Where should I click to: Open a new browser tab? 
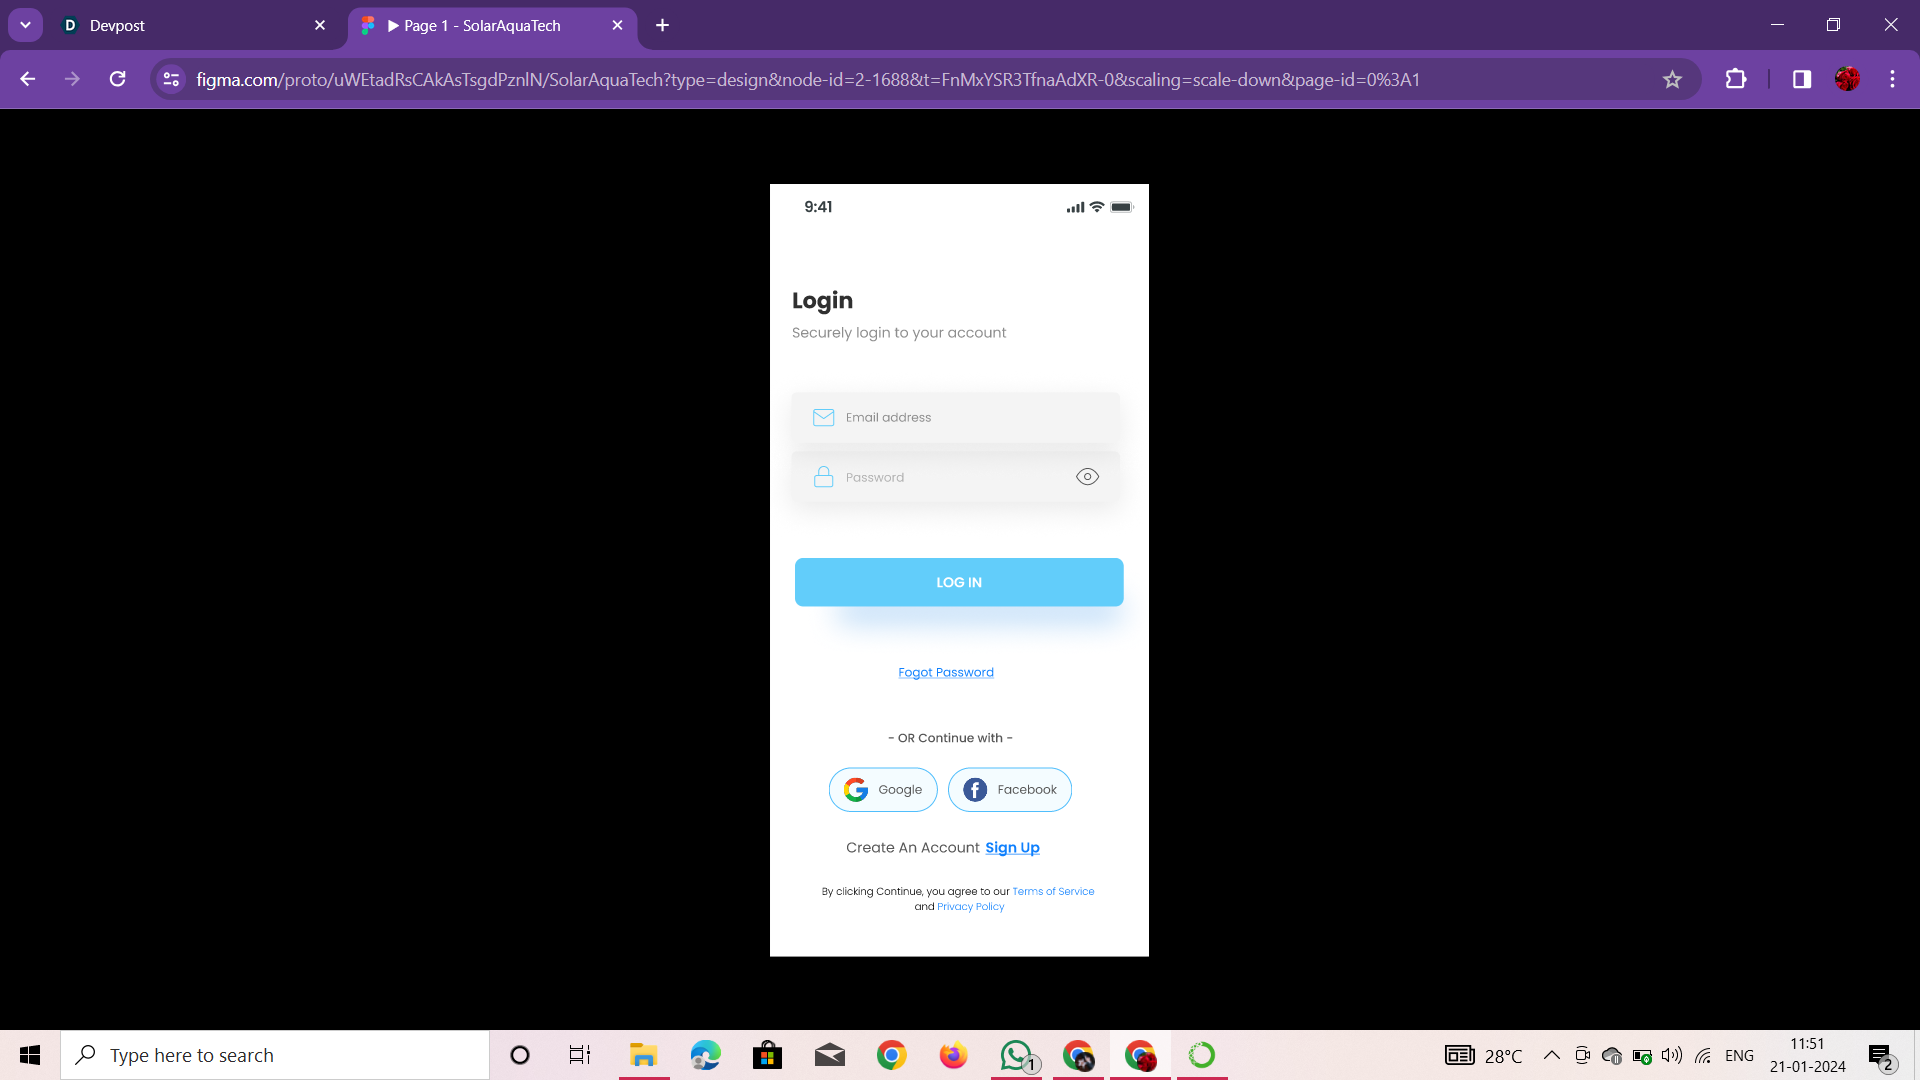pos(662,25)
